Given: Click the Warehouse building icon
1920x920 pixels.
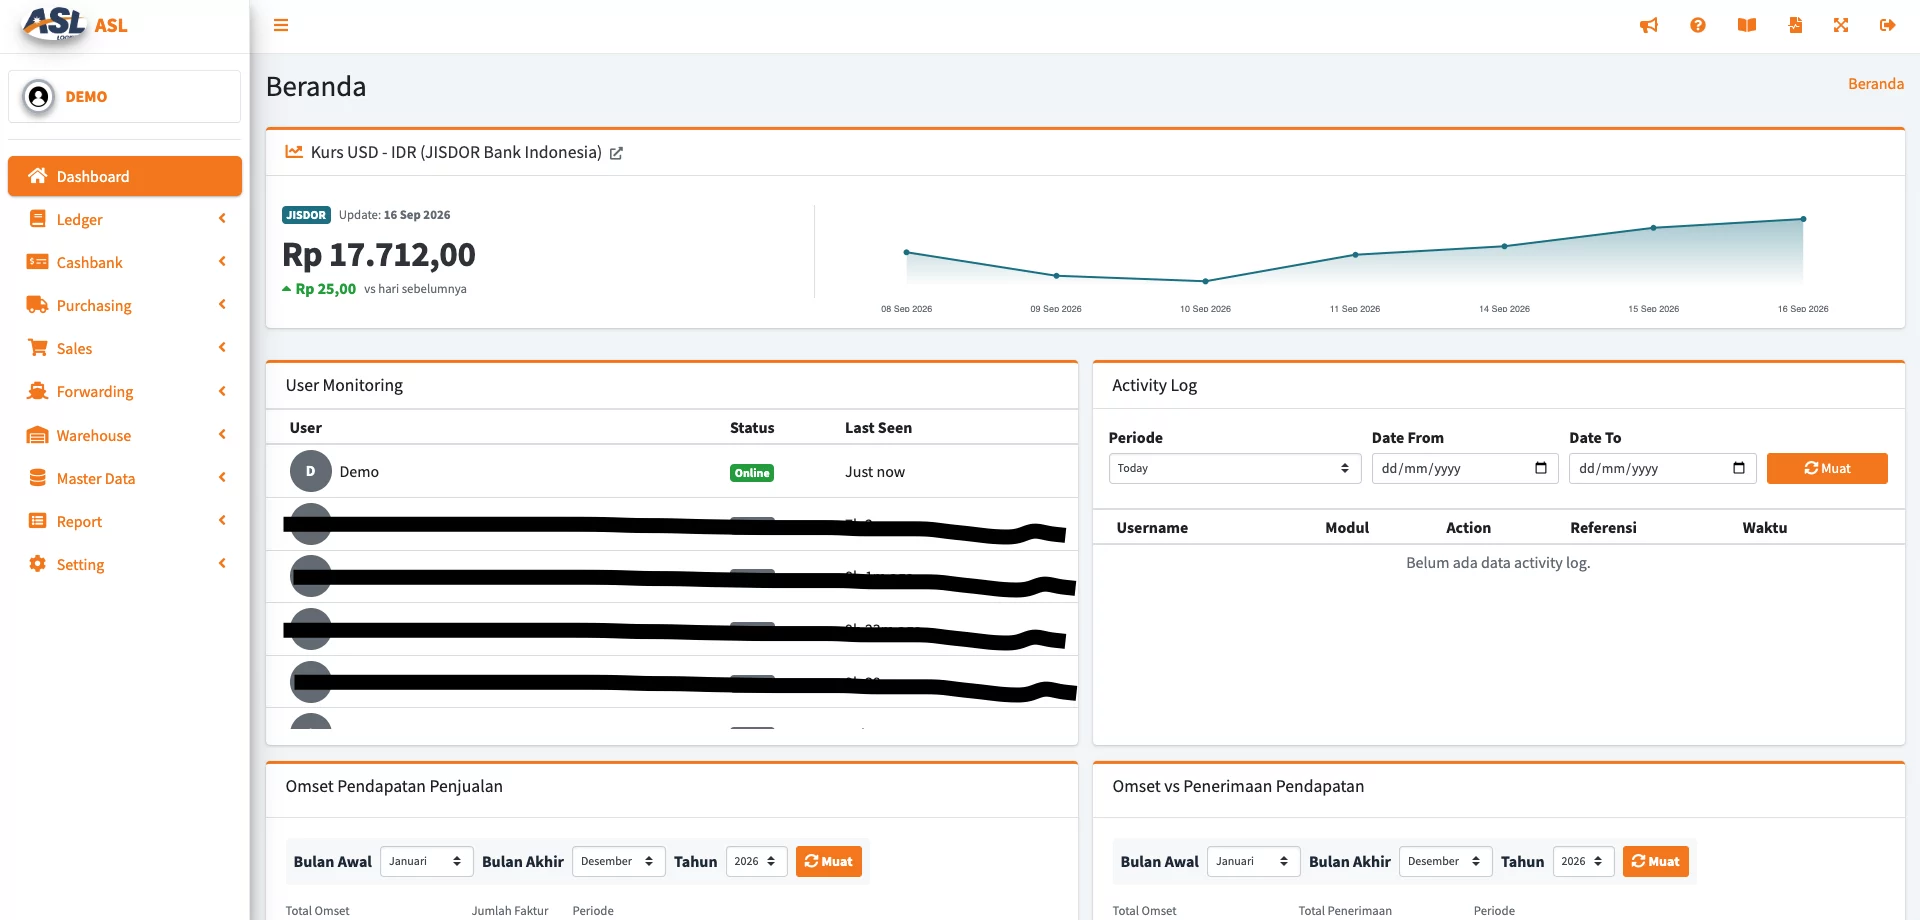Looking at the screenshot, I should (x=38, y=435).
